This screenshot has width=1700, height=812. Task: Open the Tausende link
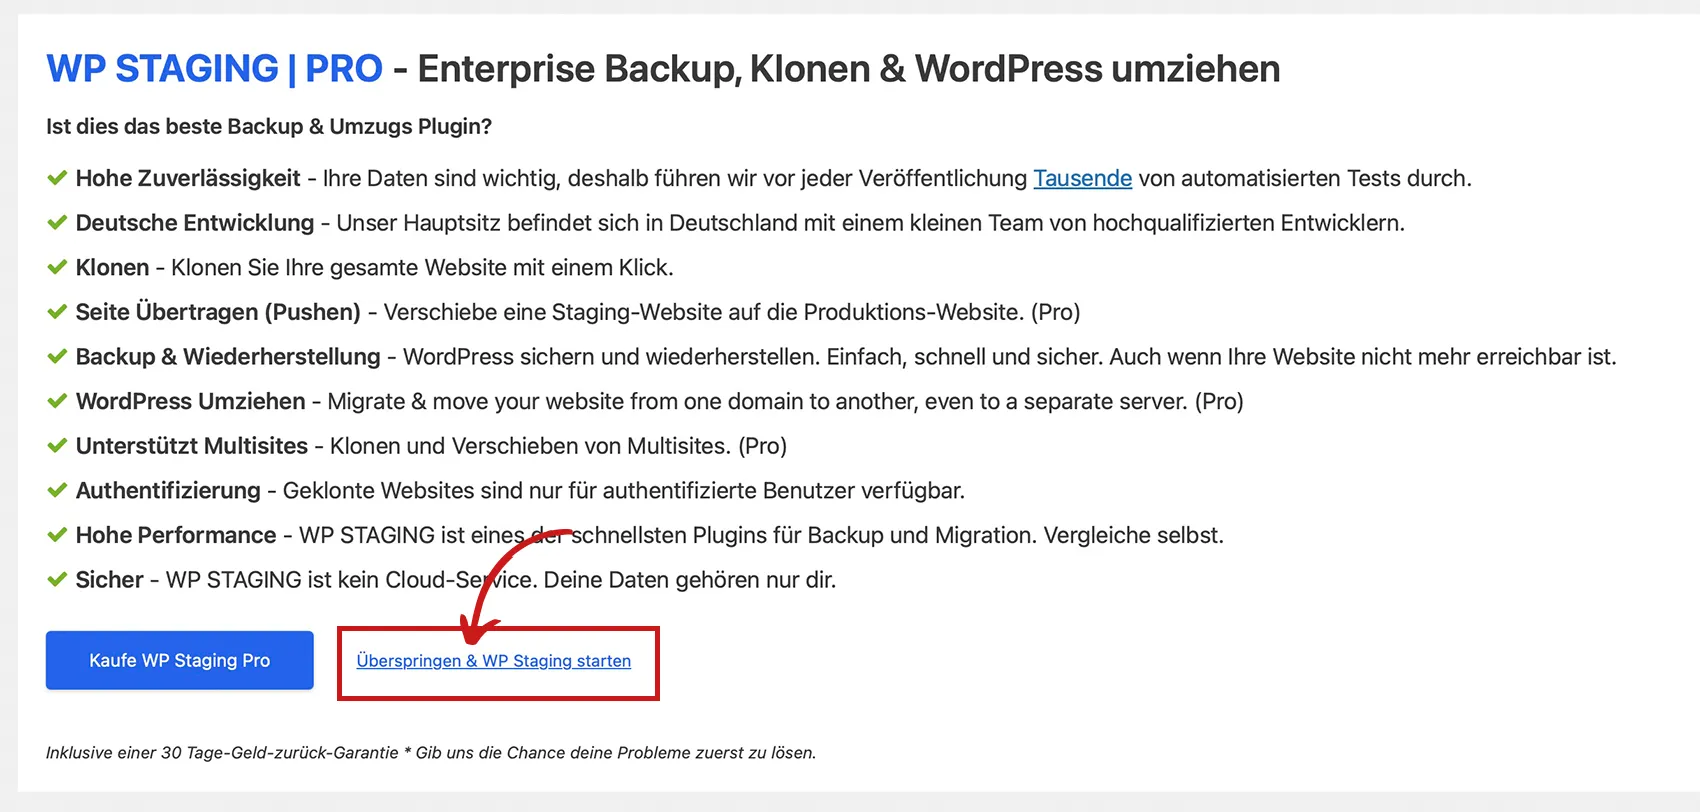click(1082, 179)
